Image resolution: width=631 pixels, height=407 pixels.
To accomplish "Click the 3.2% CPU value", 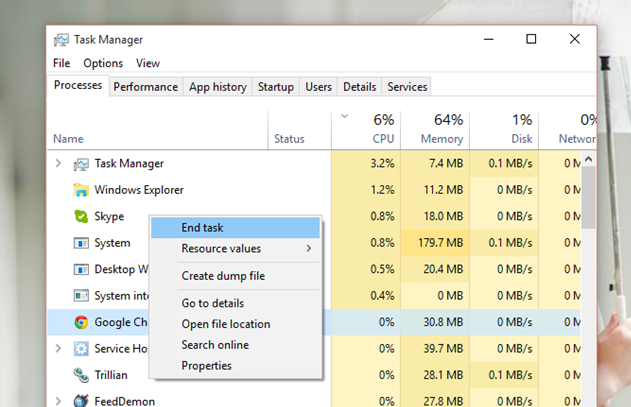I will pos(382,163).
